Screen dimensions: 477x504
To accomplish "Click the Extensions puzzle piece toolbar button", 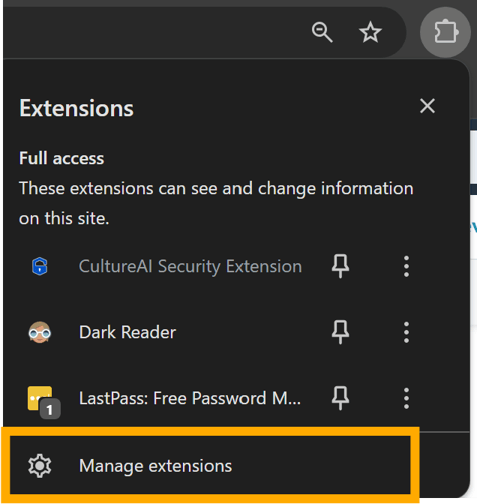I will click(x=445, y=32).
